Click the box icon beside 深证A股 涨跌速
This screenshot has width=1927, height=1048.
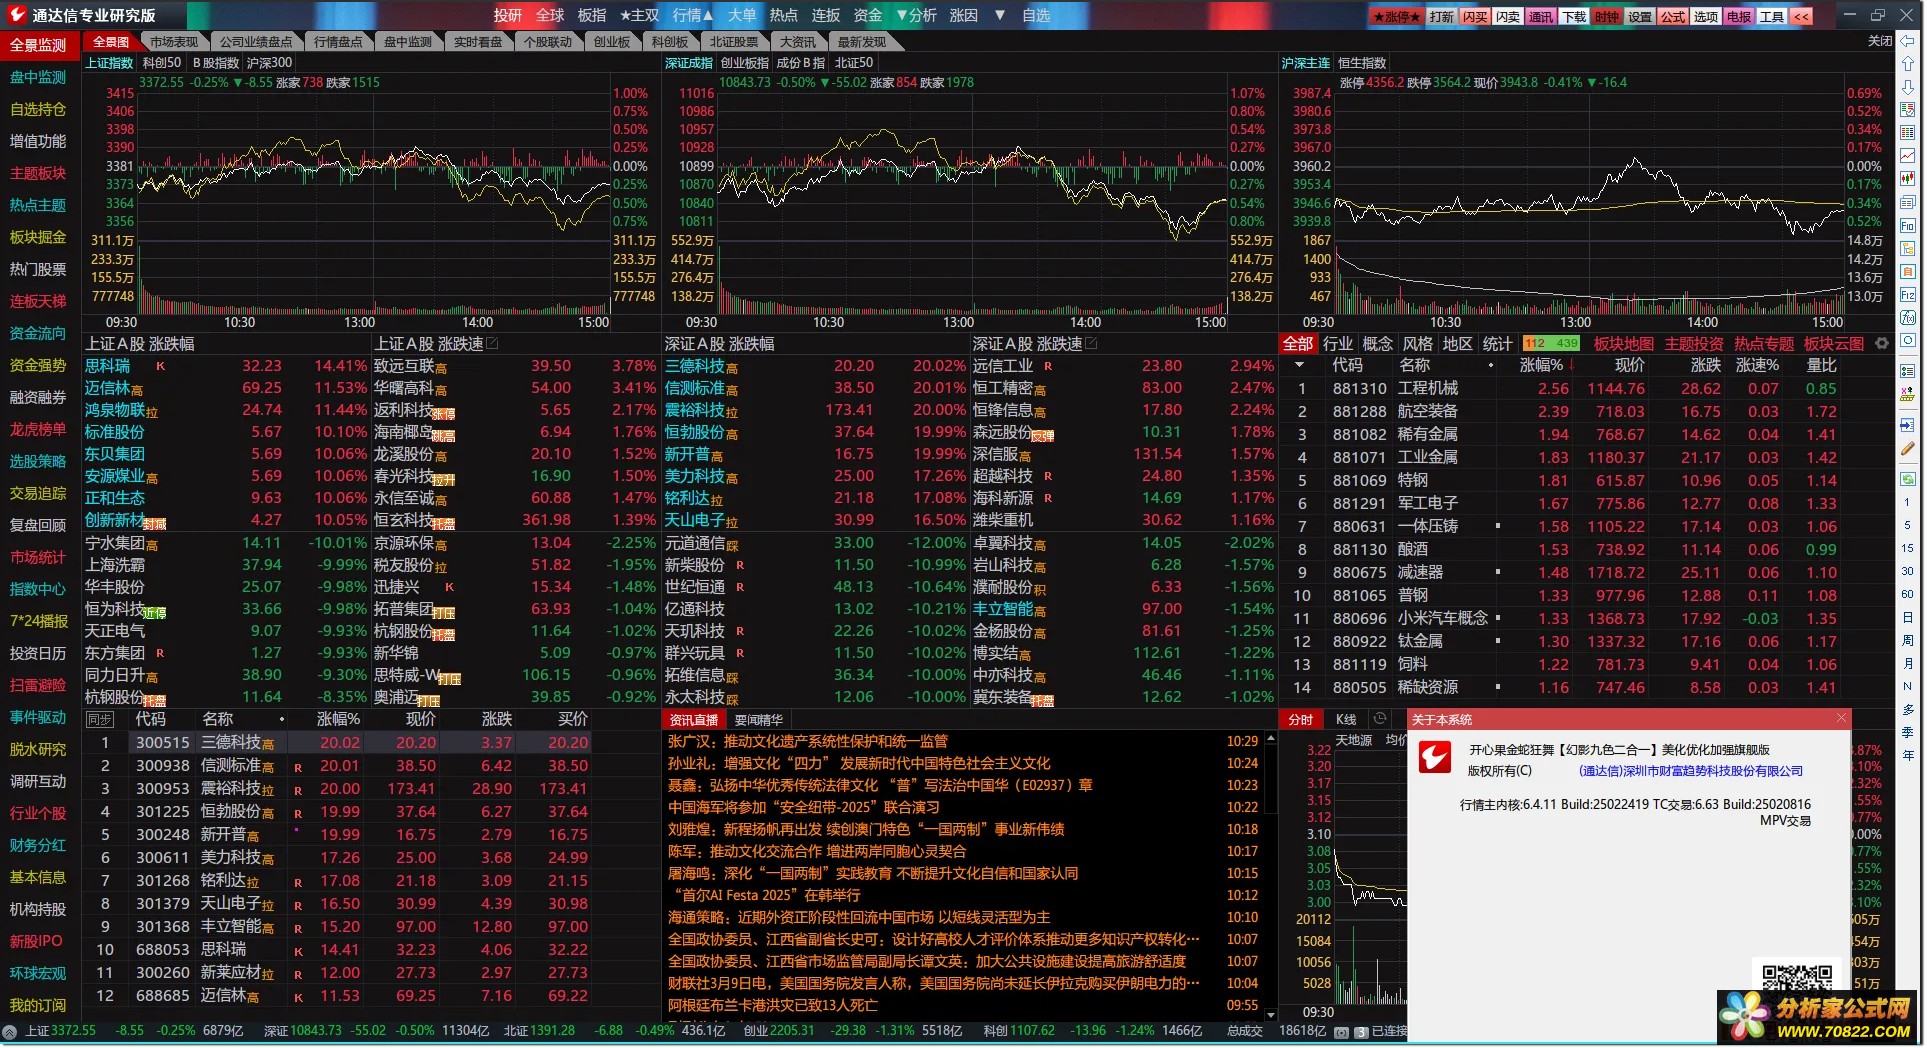1091,344
